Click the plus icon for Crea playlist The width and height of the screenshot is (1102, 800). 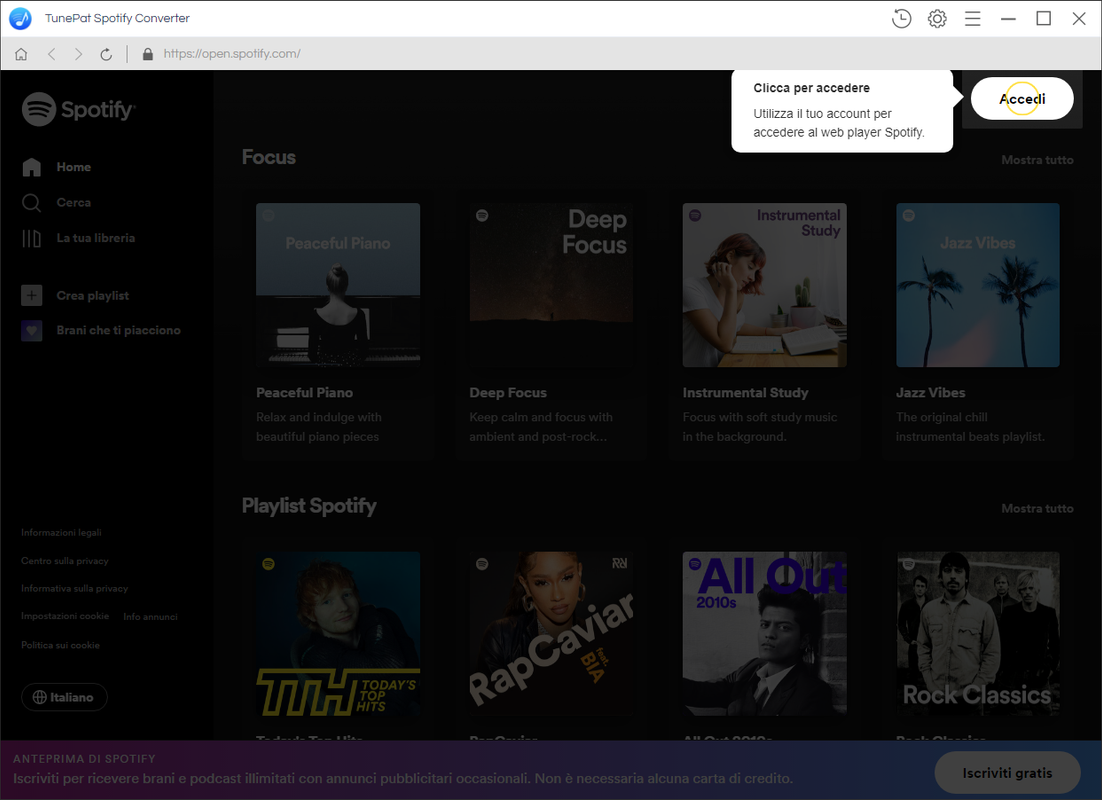pyautogui.click(x=32, y=295)
